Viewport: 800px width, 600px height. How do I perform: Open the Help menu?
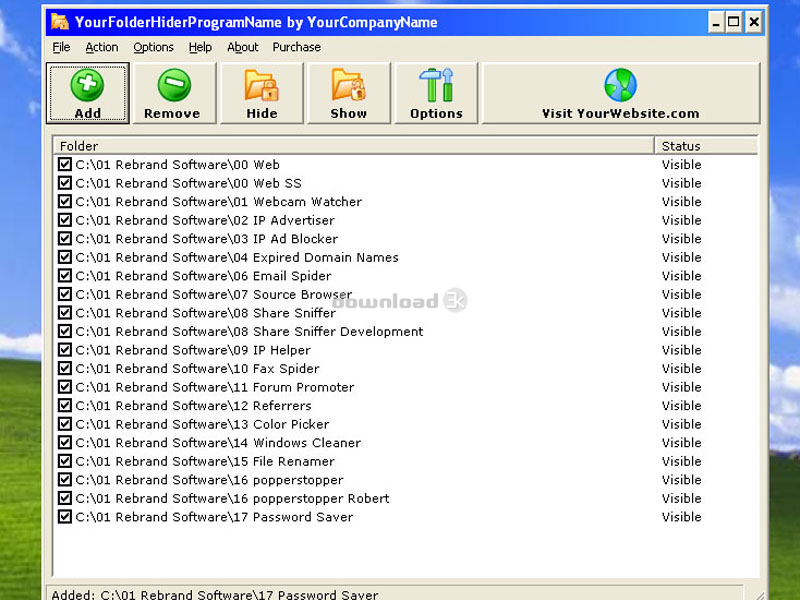click(200, 47)
